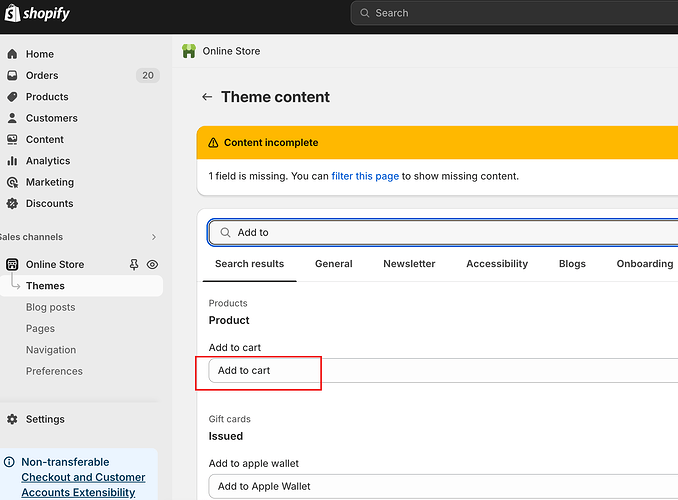This screenshot has width=678, height=500.
Task: Switch to the Accessibility tab
Action: point(497,264)
